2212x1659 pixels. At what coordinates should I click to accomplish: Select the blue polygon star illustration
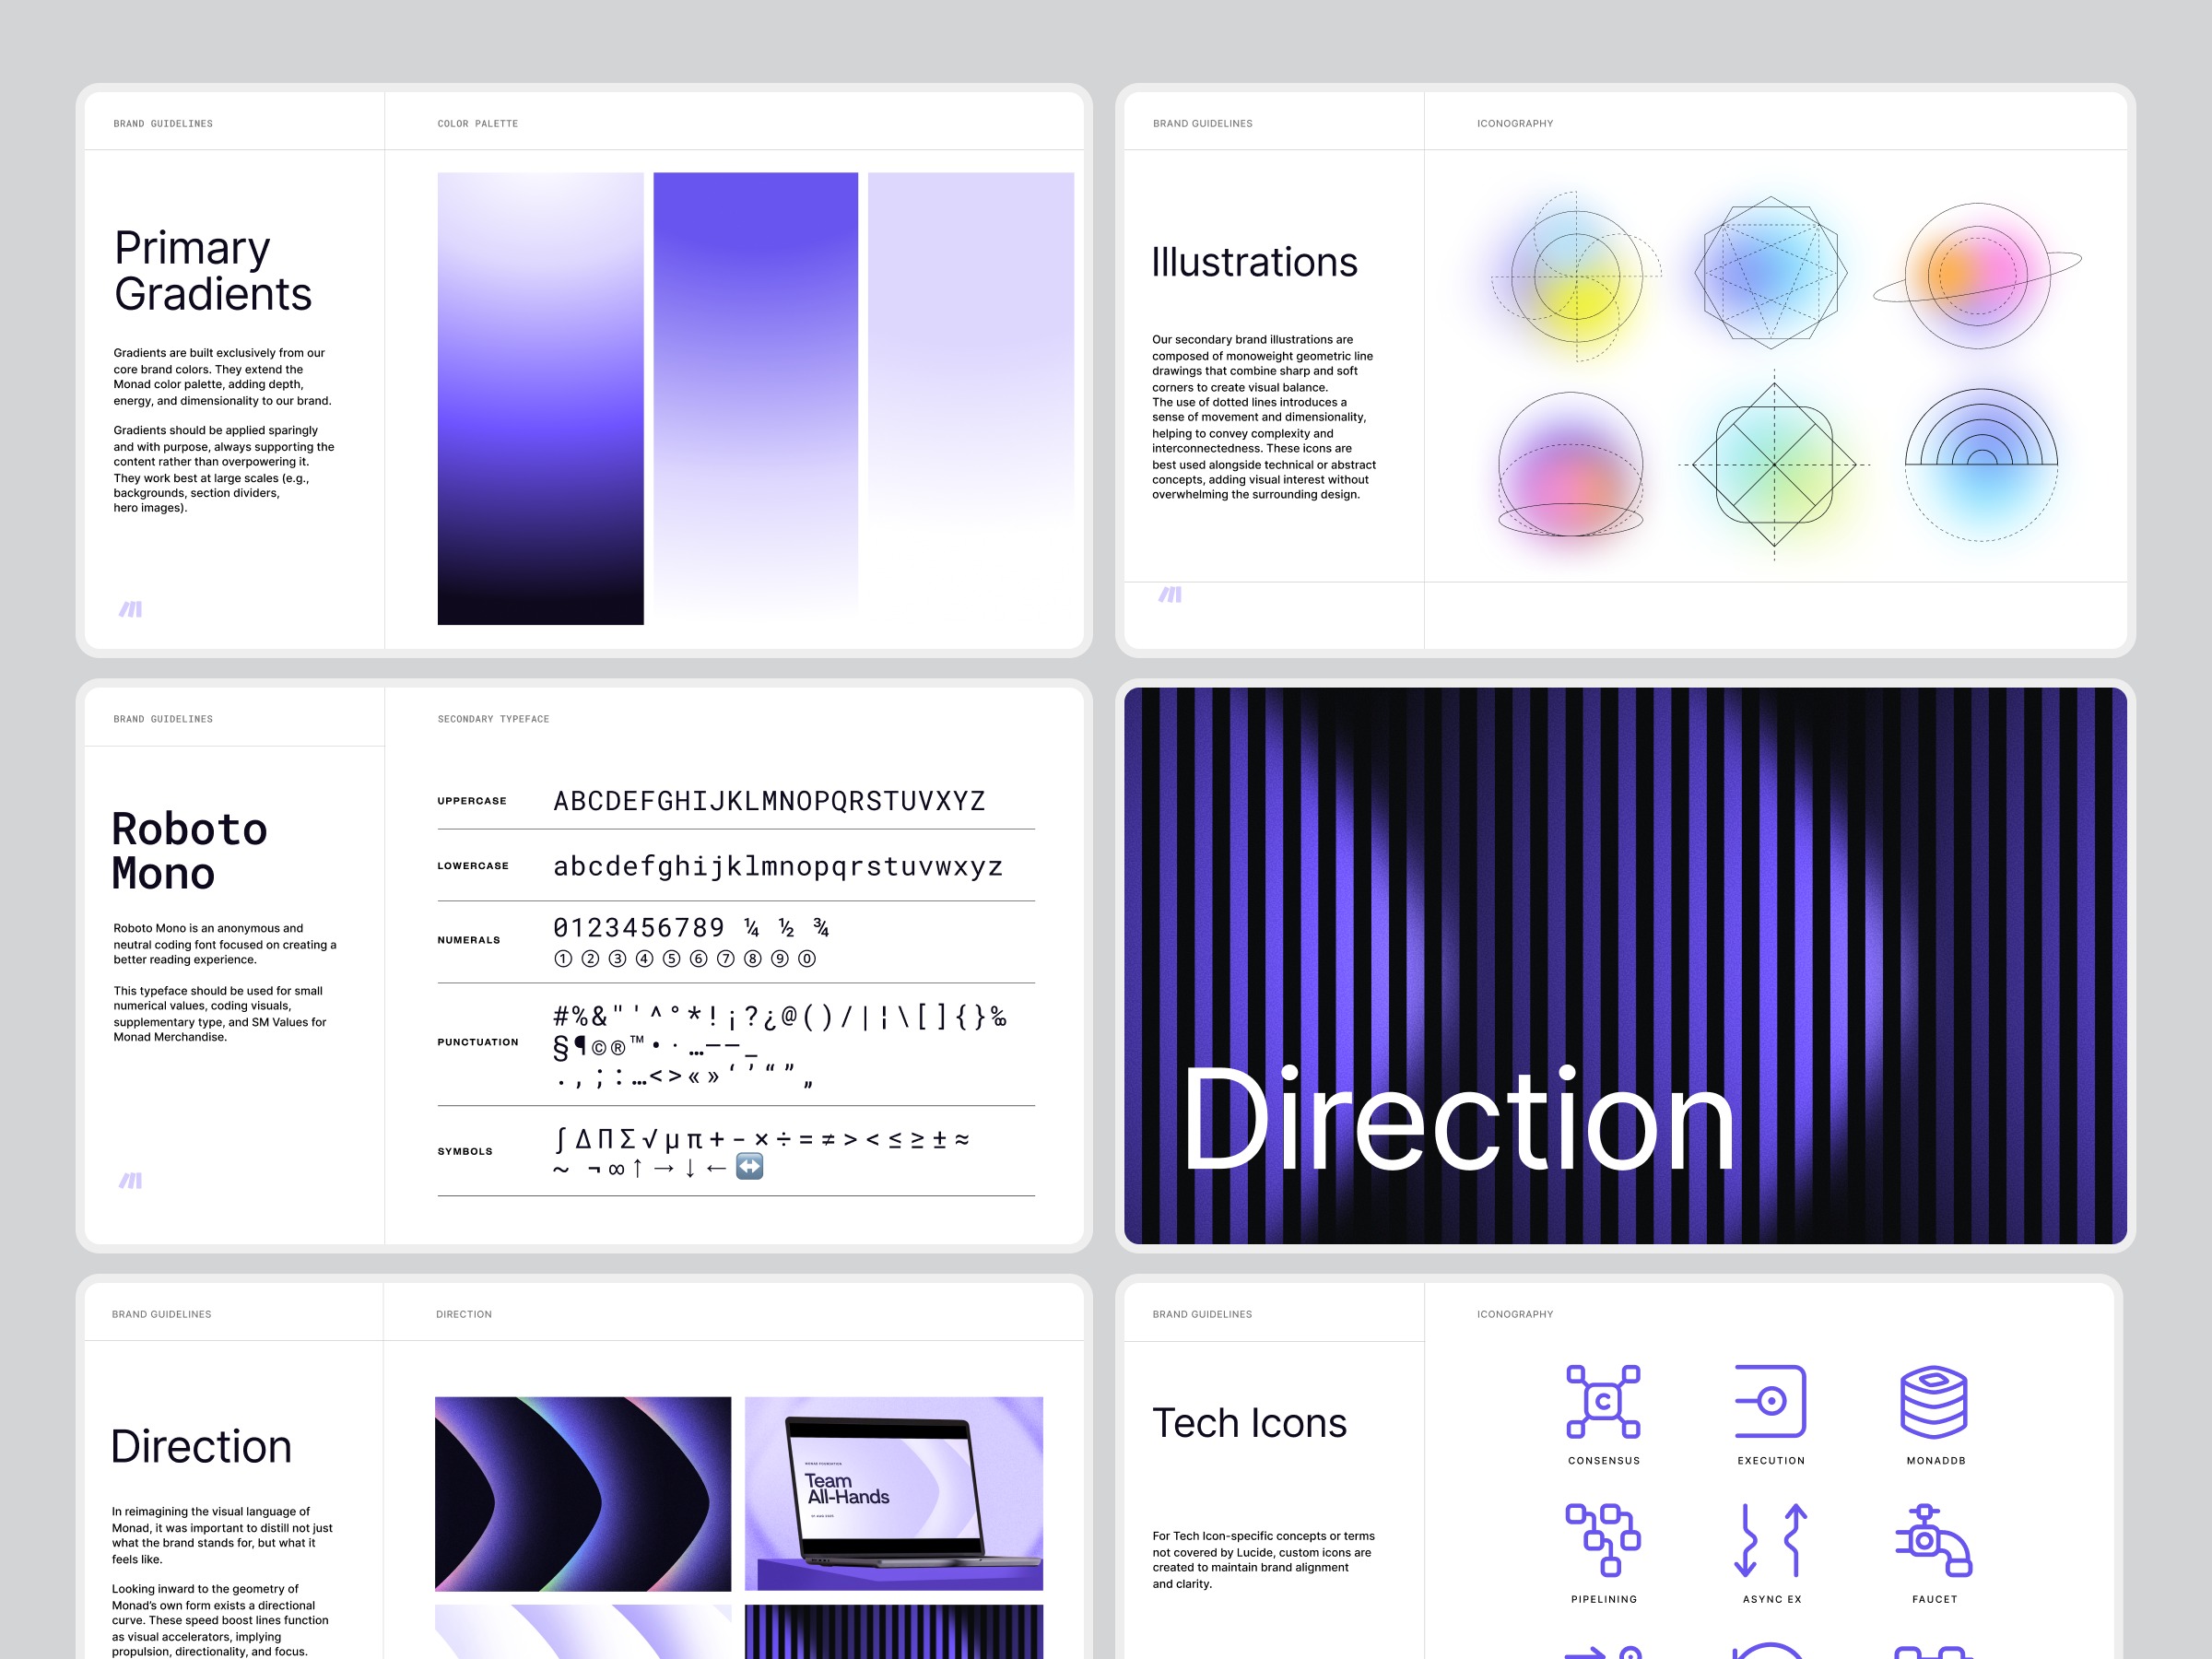pos(1771,272)
